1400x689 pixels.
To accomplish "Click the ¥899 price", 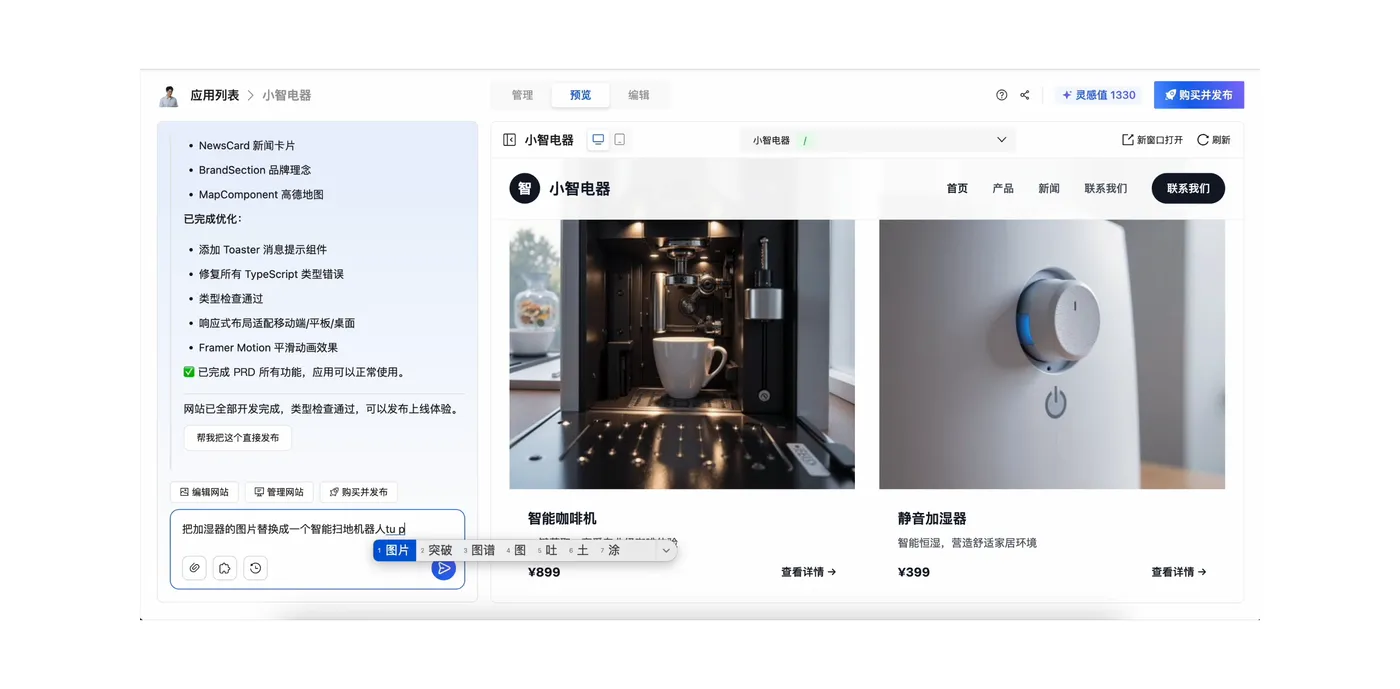I will (544, 572).
